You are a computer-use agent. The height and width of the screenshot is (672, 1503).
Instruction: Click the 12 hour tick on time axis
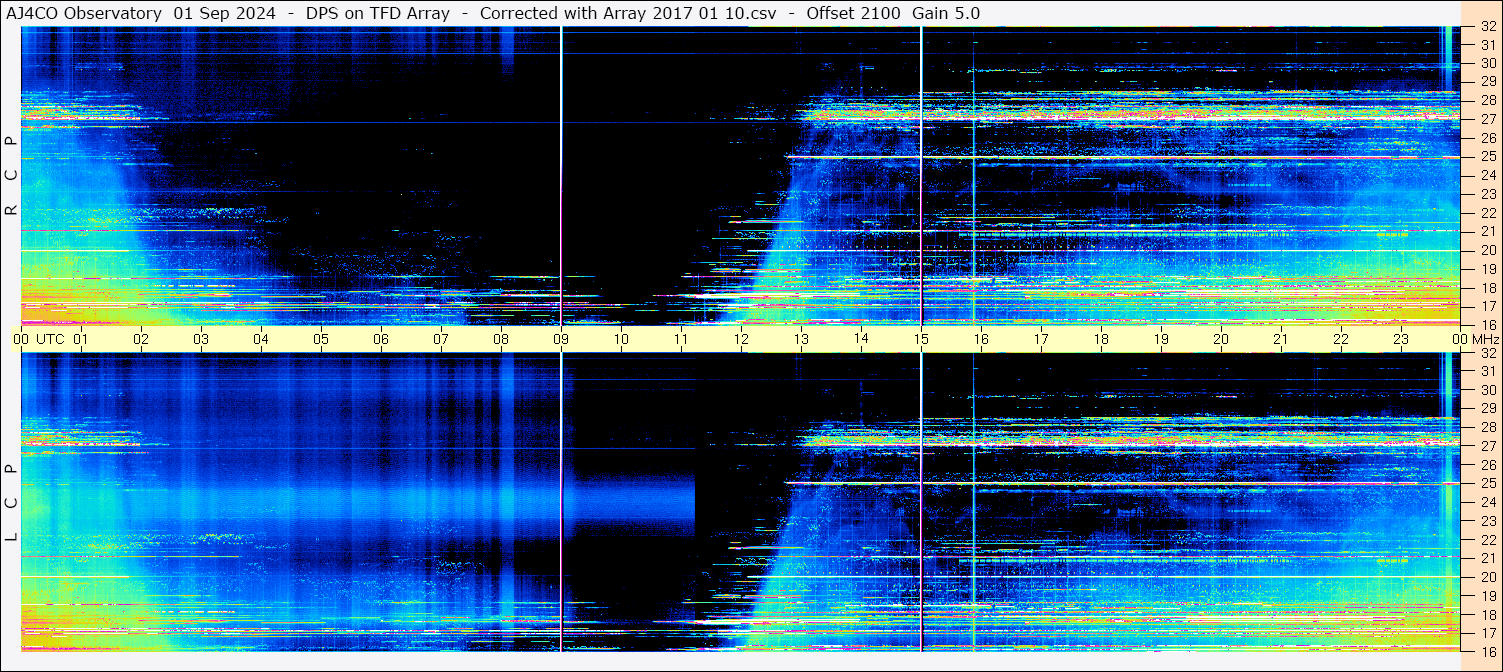(741, 339)
